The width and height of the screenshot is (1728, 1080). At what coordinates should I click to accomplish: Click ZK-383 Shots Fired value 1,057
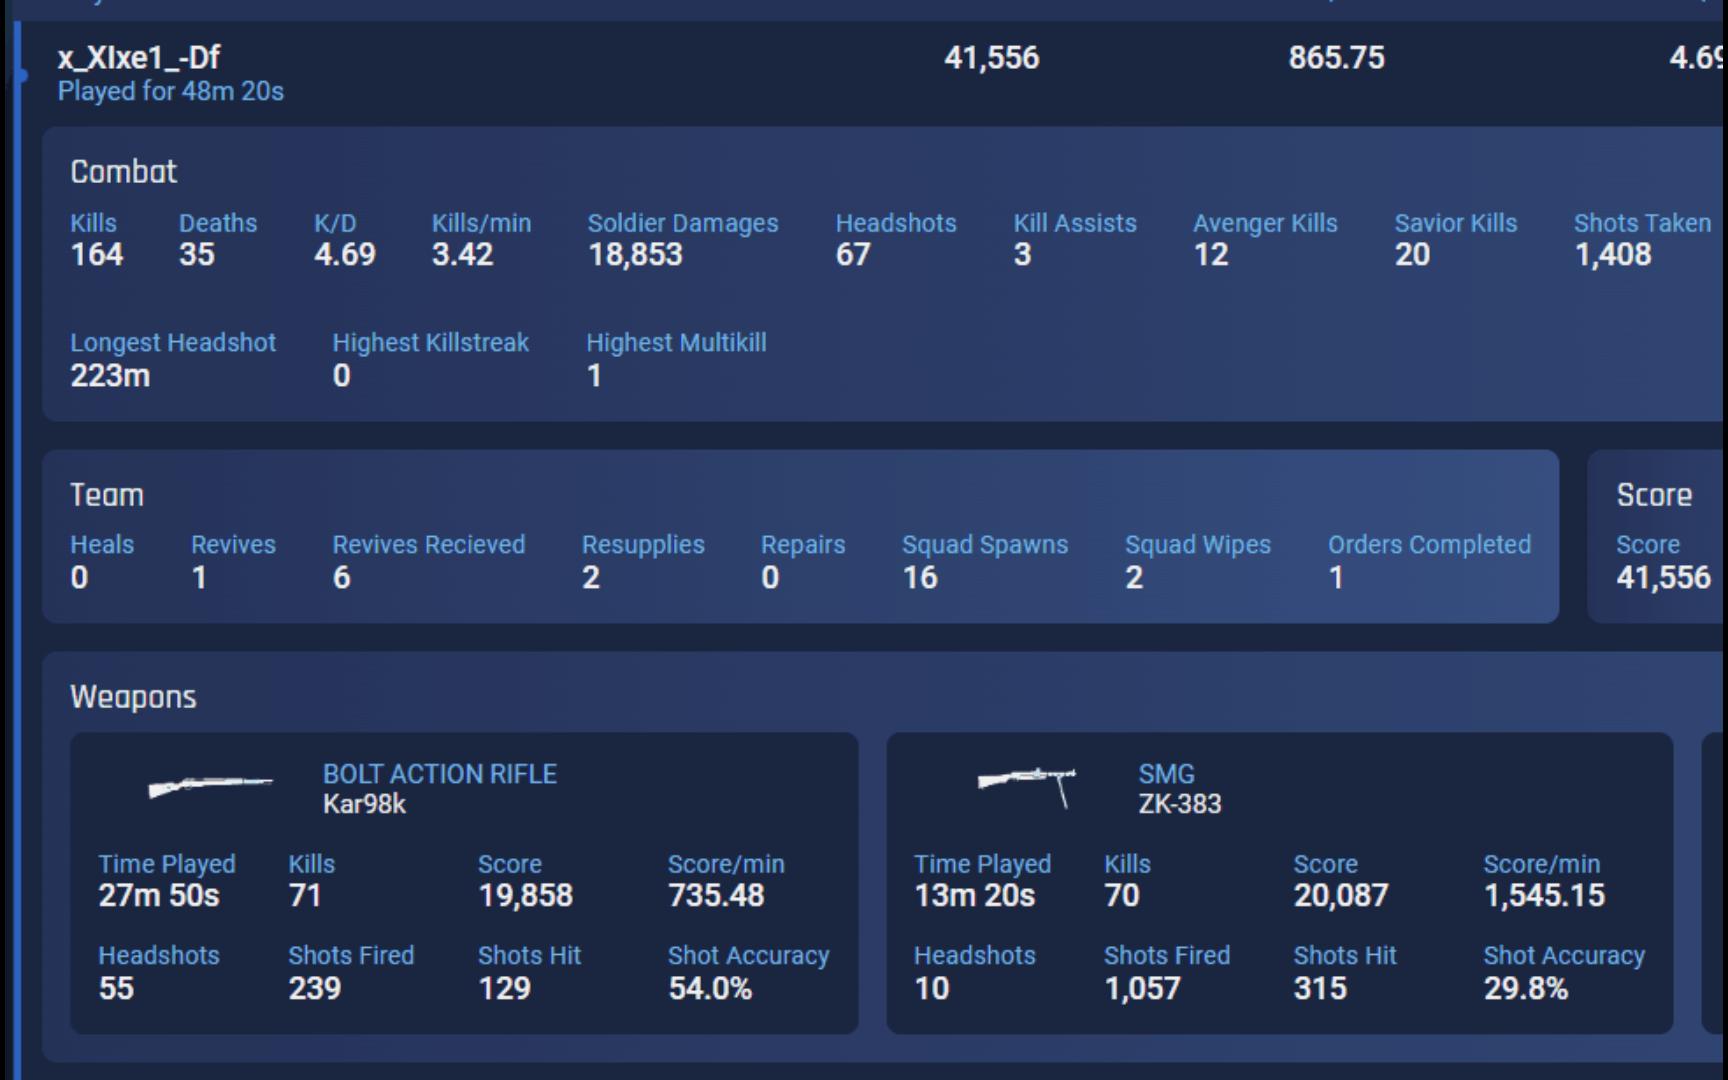tap(1142, 989)
